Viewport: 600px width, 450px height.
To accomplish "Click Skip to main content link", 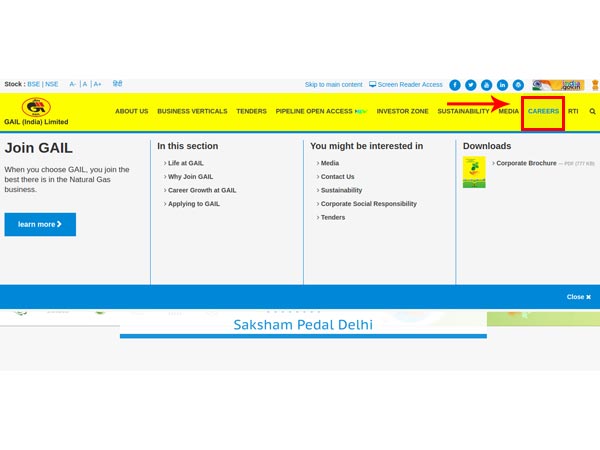I will [x=334, y=85].
